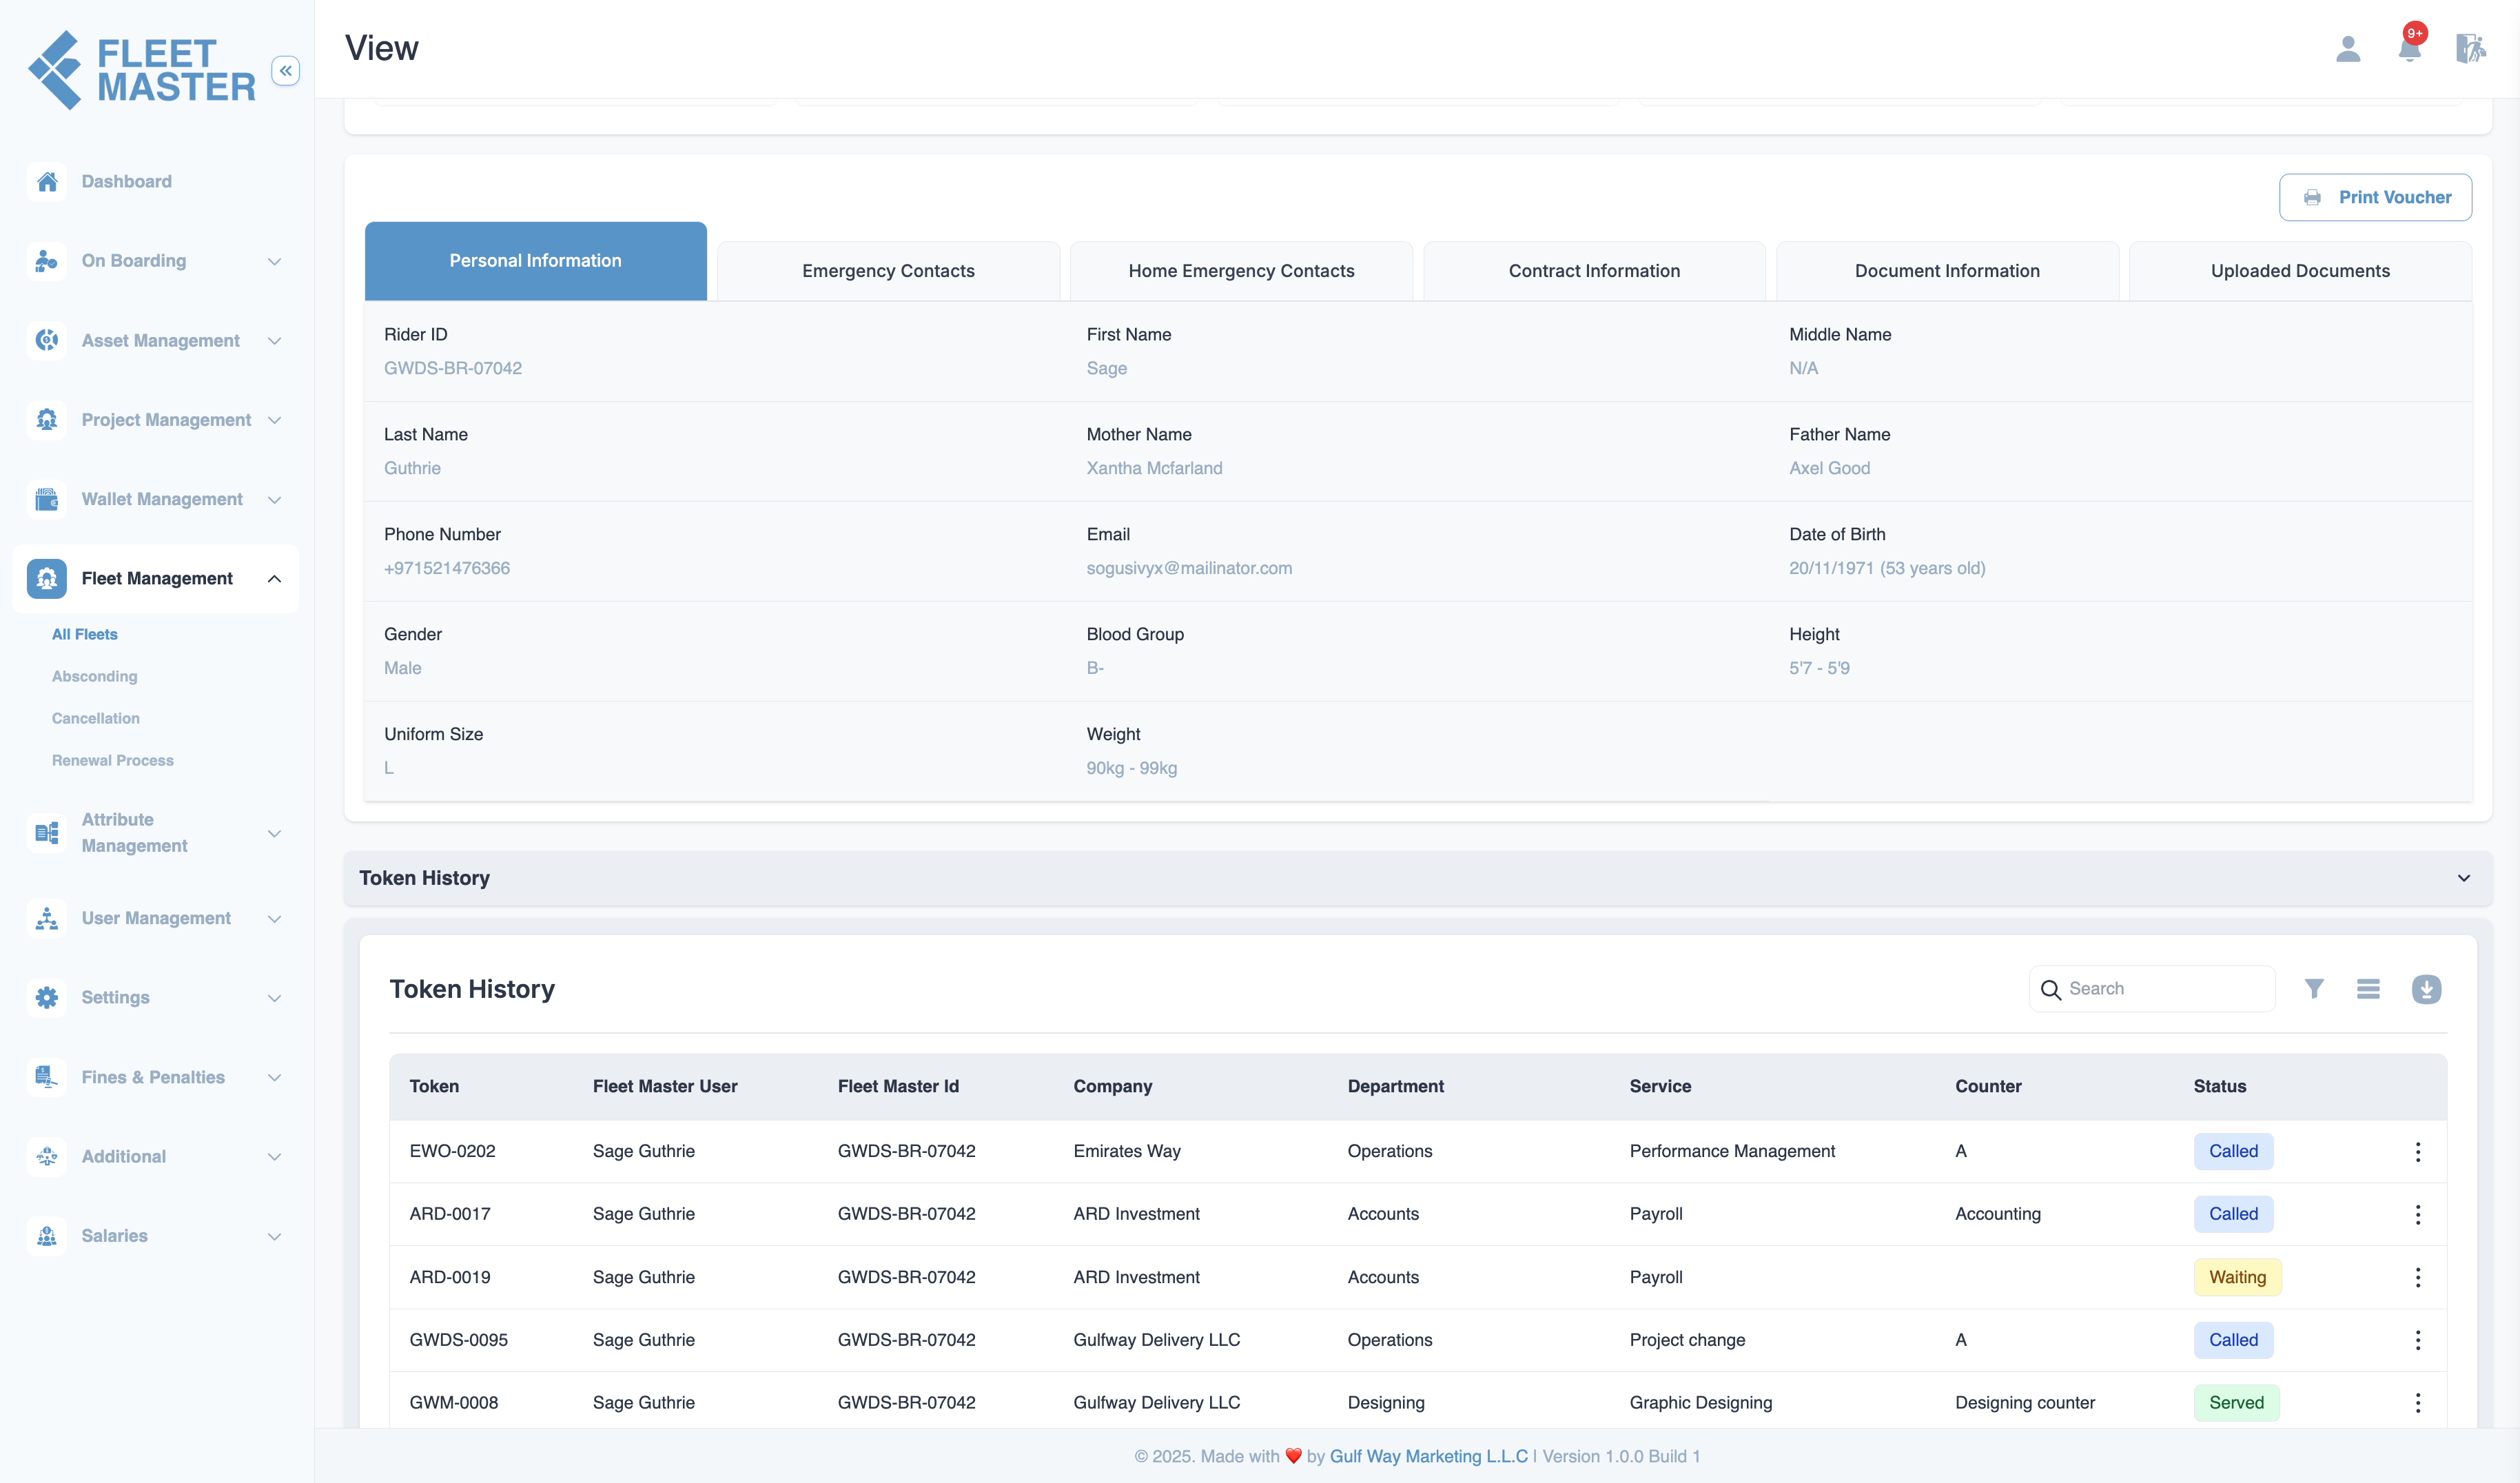Click the Token column header
The width and height of the screenshot is (2520, 1483).
coord(434,1086)
